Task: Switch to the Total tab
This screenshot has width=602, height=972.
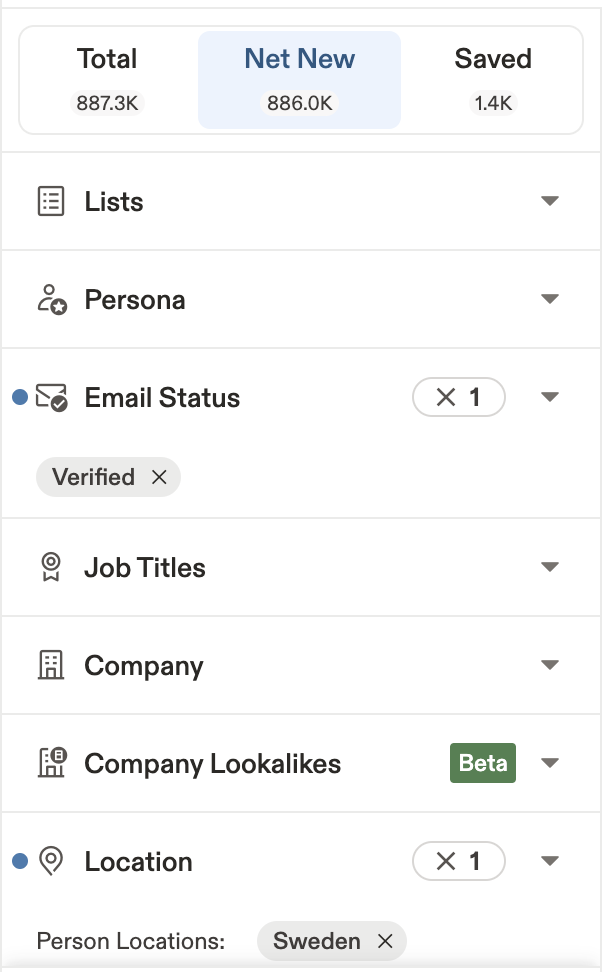Action: [108, 79]
